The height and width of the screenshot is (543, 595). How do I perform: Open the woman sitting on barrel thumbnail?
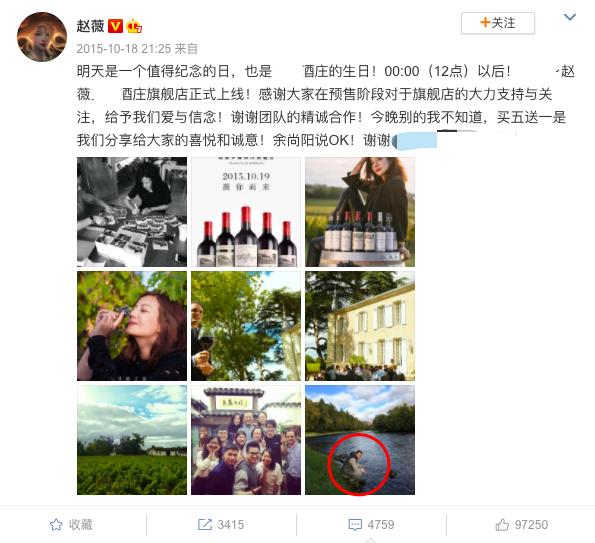[x=360, y=212]
